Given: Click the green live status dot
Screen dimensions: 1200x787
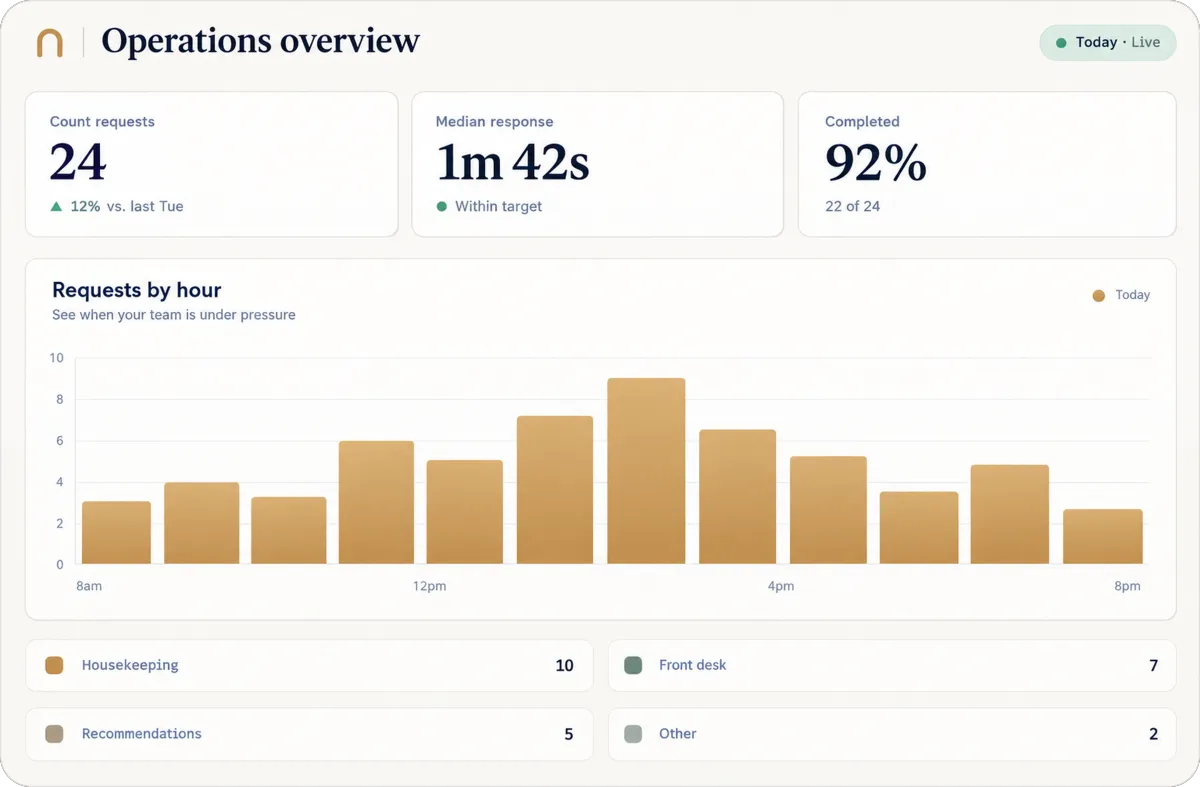Looking at the screenshot, I should pyautogui.click(x=1061, y=43).
